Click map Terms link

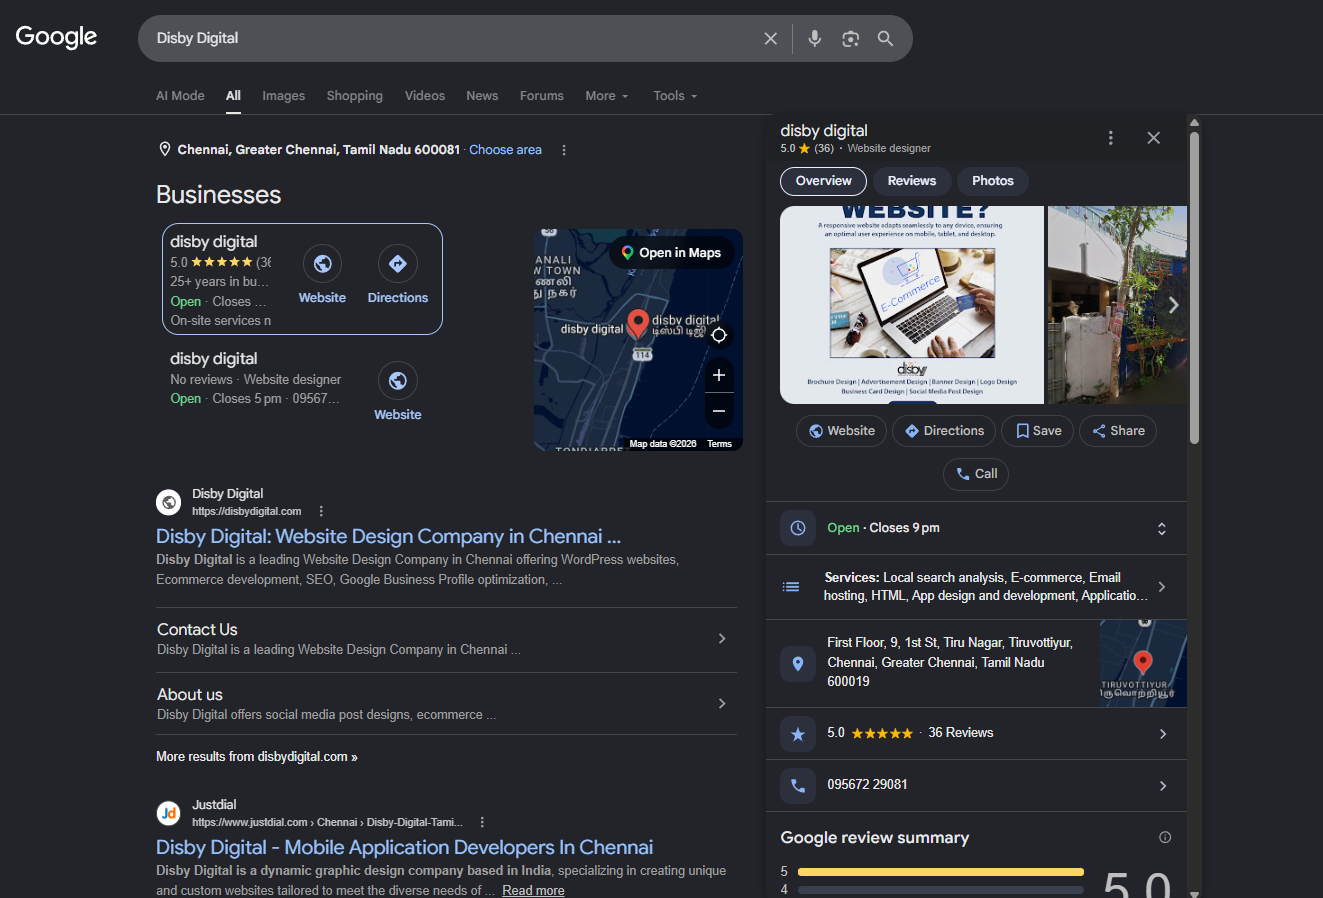tap(719, 444)
